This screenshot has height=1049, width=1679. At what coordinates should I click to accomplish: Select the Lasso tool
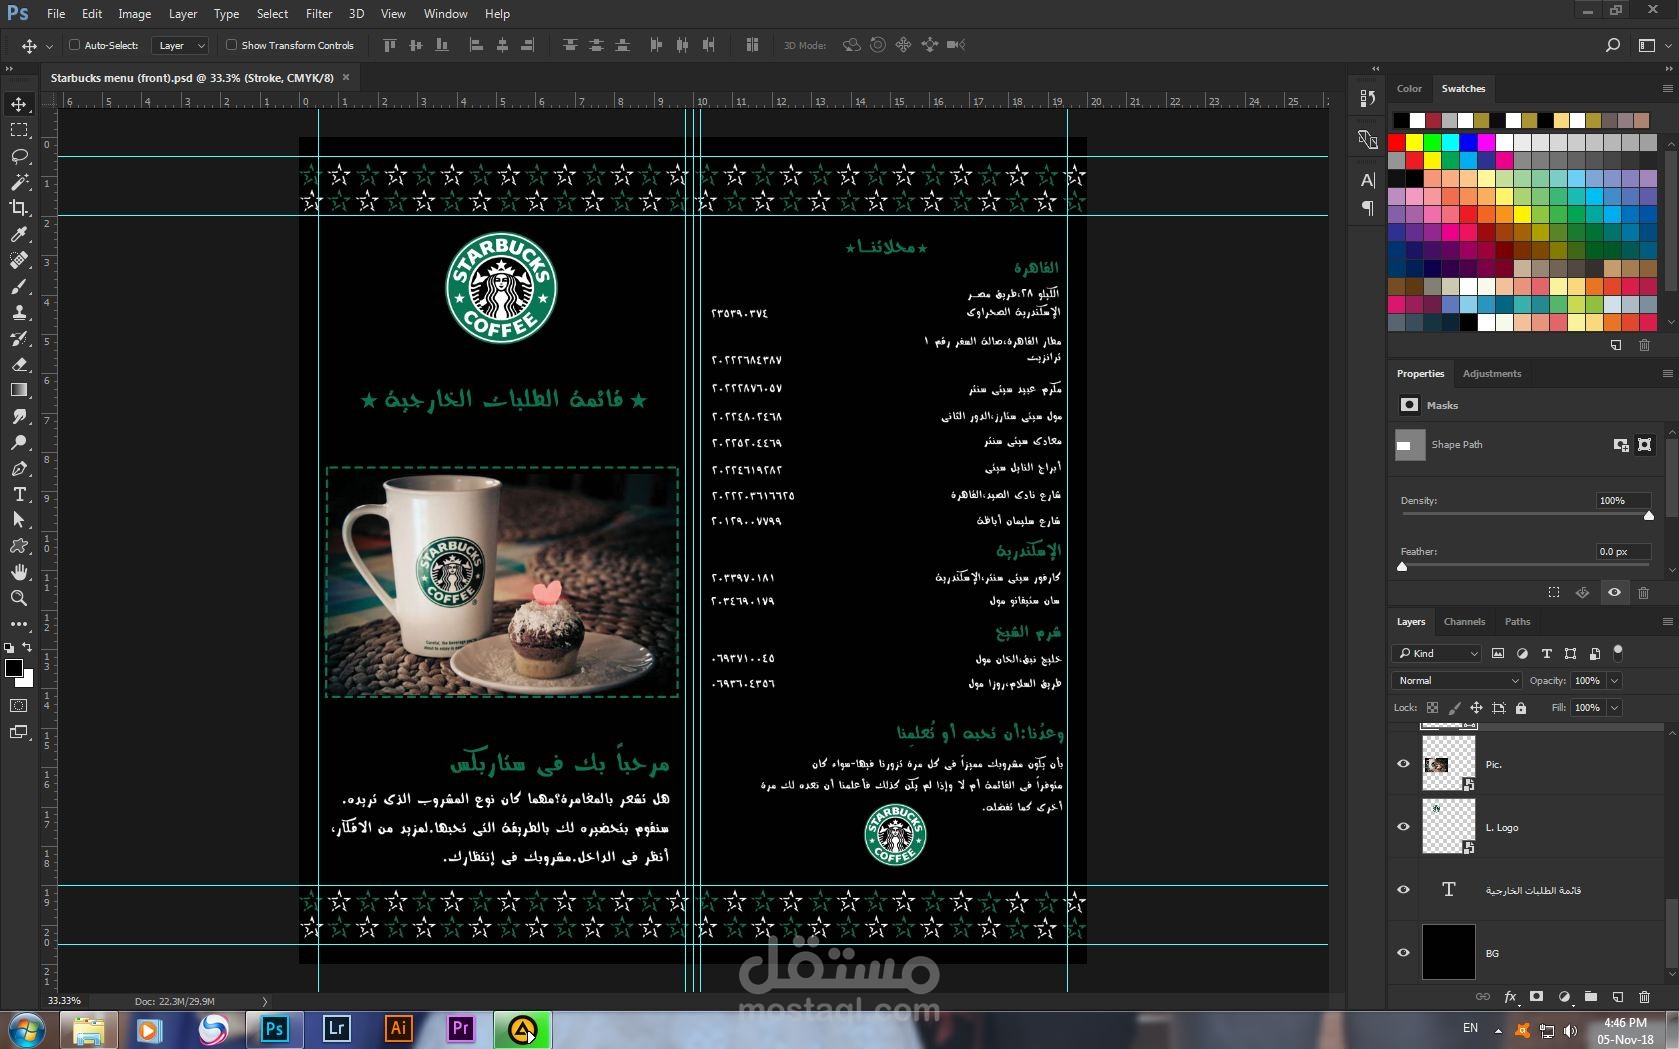pyautogui.click(x=19, y=156)
